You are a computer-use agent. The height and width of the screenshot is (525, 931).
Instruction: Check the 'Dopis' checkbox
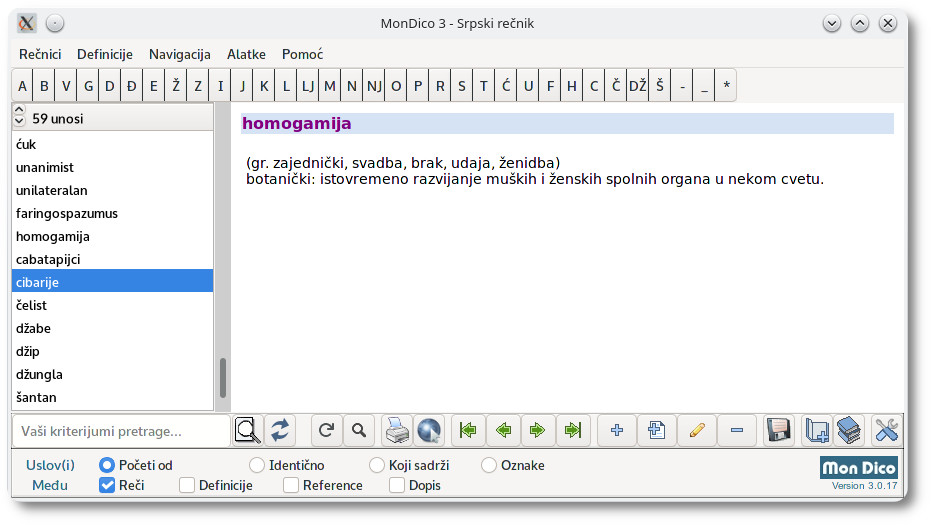tap(397, 485)
